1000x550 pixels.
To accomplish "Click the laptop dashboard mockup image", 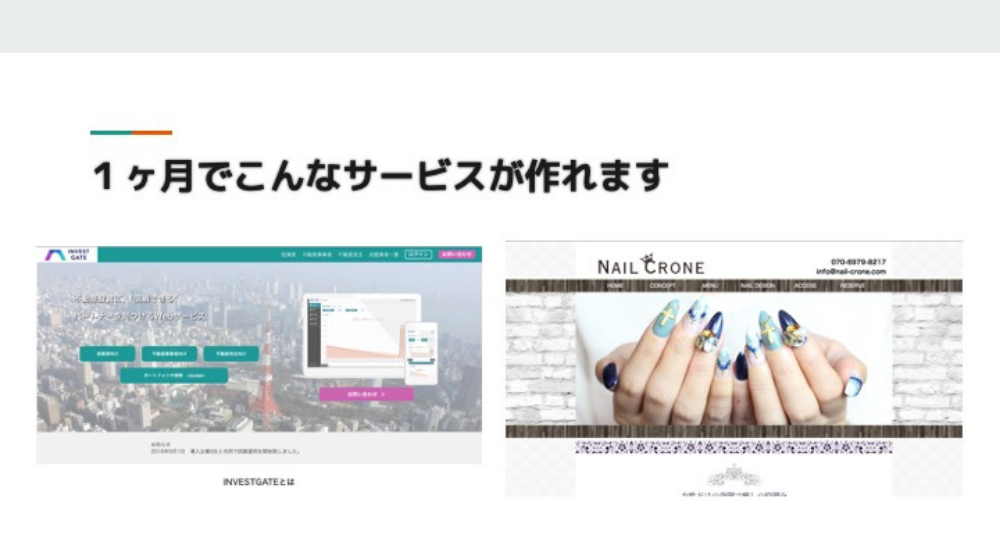I will pyautogui.click(x=355, y=328).
